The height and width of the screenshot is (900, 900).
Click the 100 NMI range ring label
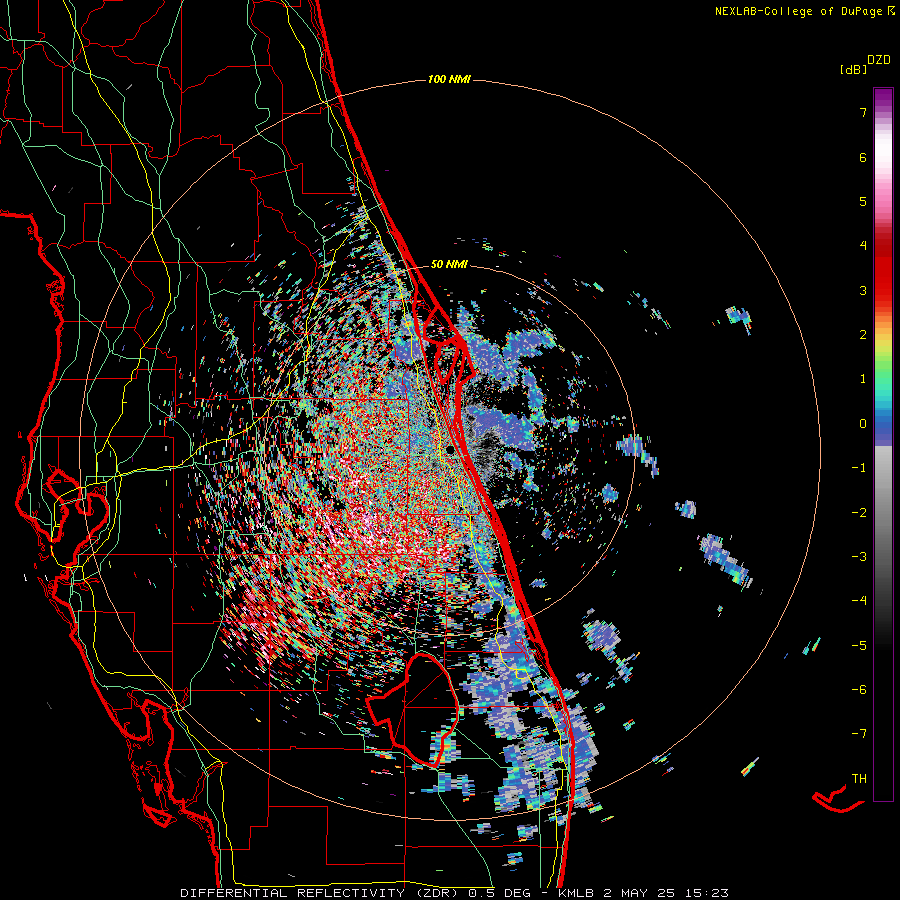coord(449,79)
